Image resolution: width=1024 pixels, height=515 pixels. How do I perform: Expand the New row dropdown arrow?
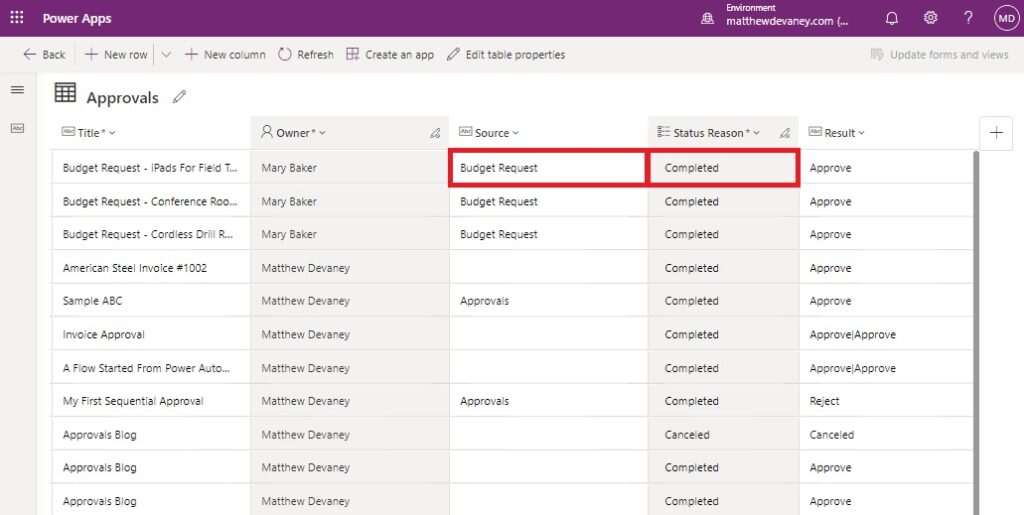point(166,55)
